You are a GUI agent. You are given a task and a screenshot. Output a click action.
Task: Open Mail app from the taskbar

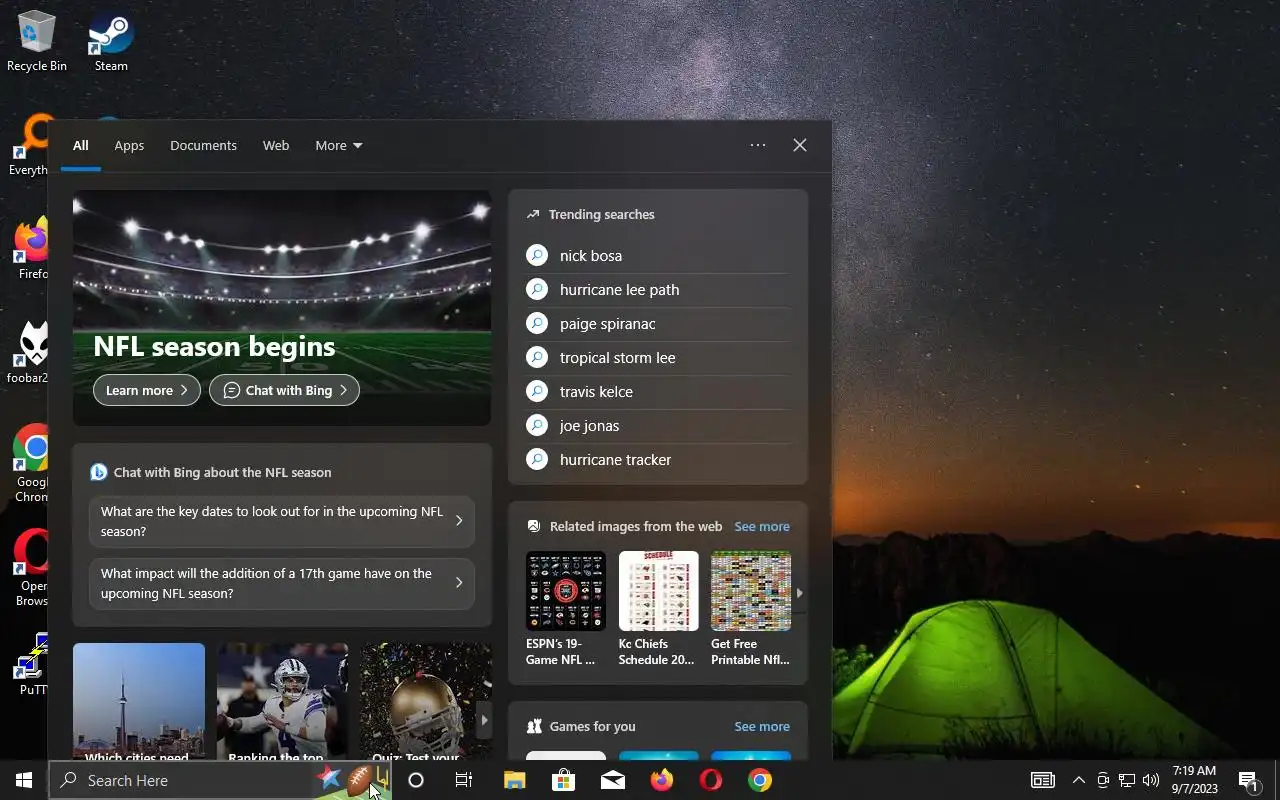pos(613,780)
